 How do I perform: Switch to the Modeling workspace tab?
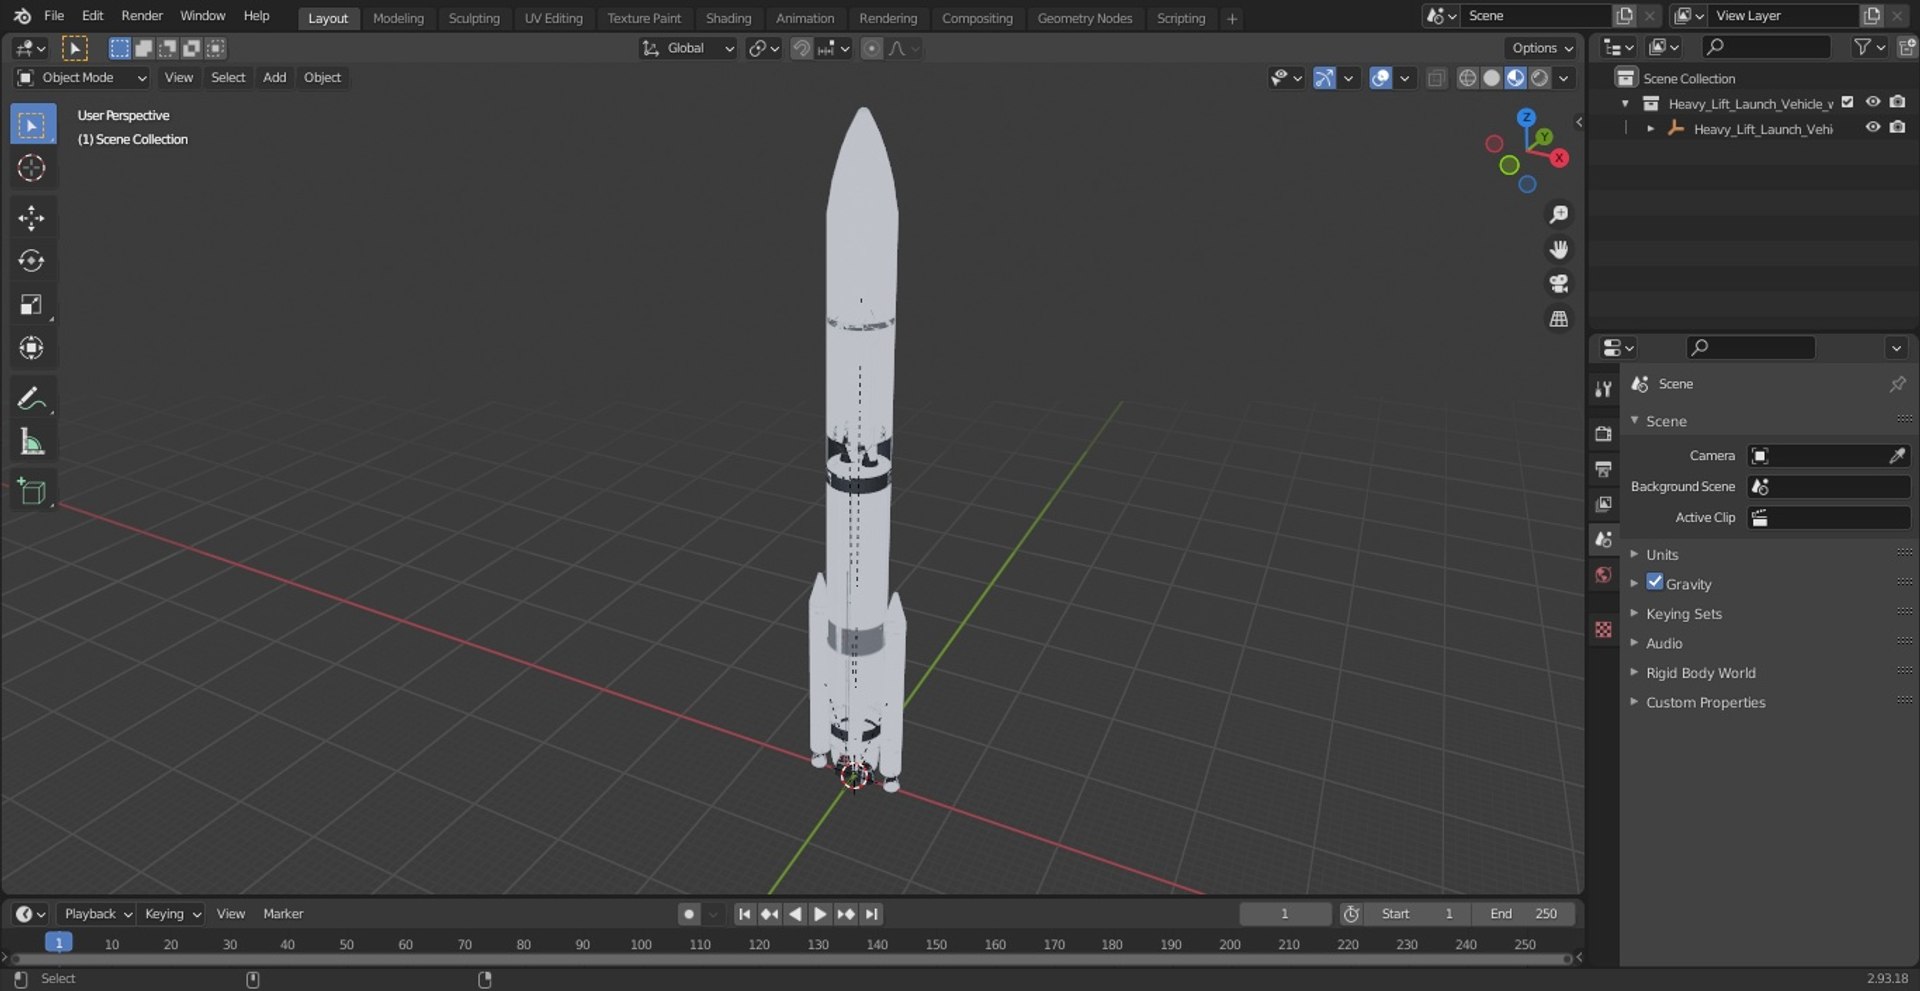398,18
